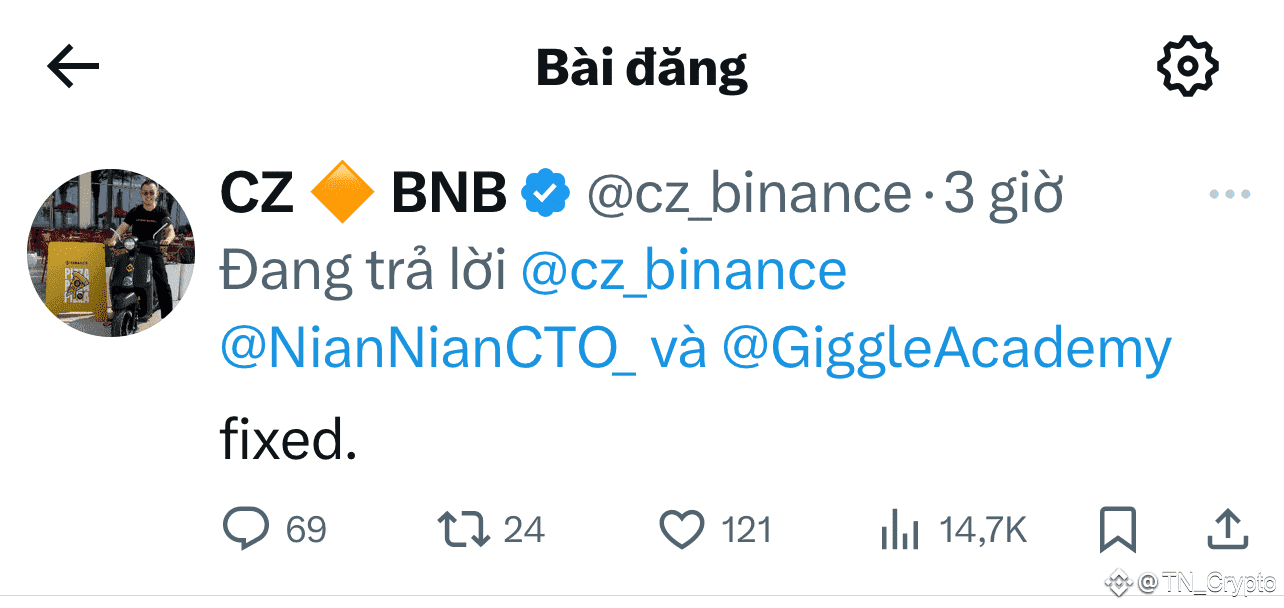1284x608 pixels.
Task: Open post settings gear icon
Action: click(x=1187, y=66)
